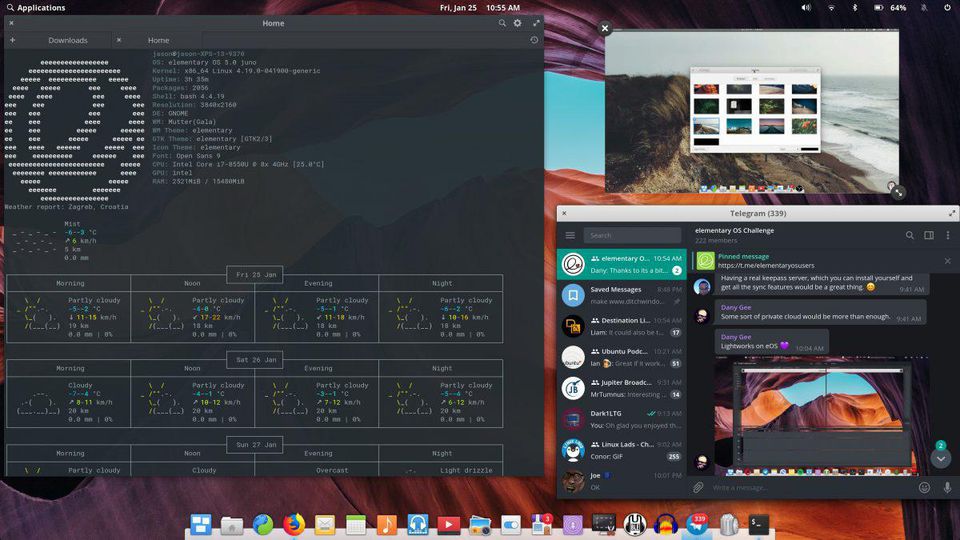This screenshot has width=960, height=540.
Task: Dismiss the pinned message bar
Action: (947, 261)
